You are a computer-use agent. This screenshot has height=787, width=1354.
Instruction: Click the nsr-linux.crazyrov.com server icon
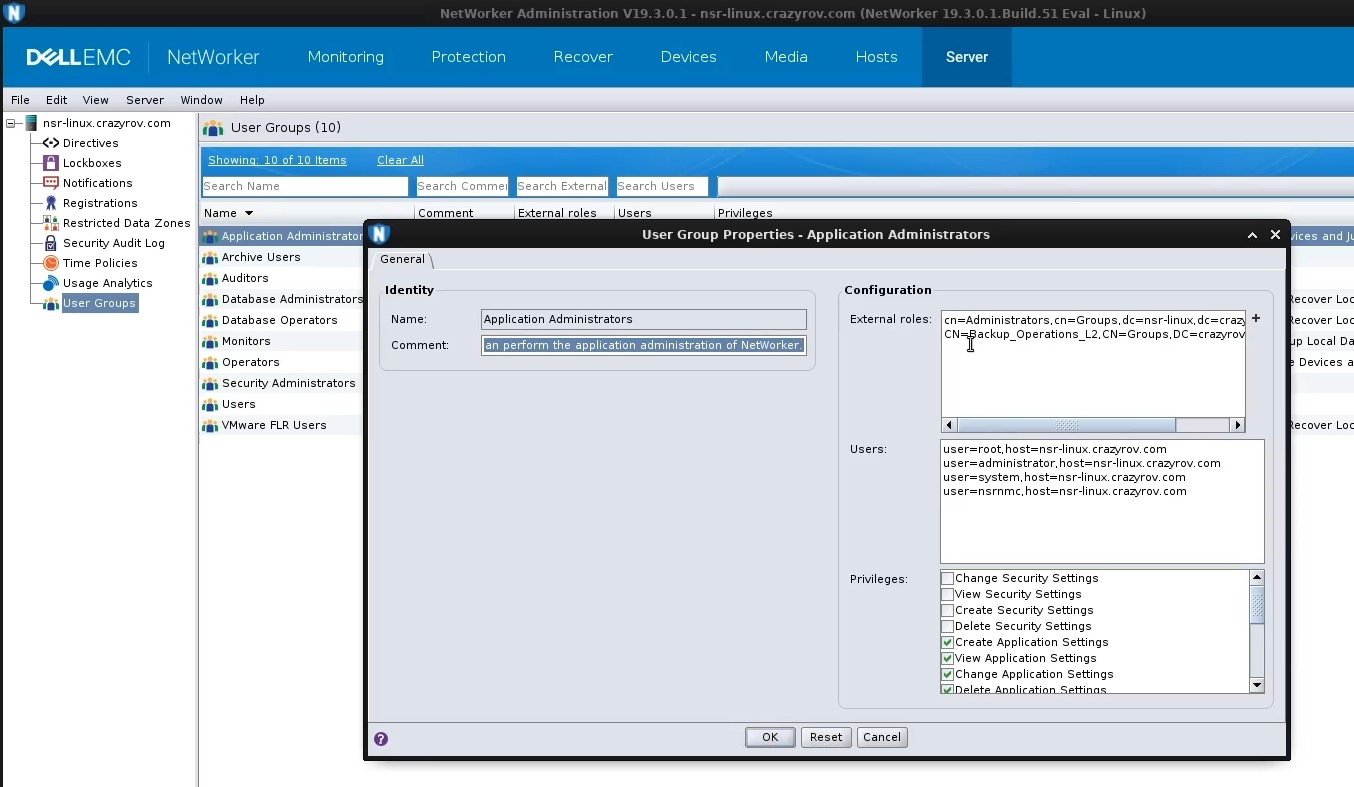tap(31, 123)
